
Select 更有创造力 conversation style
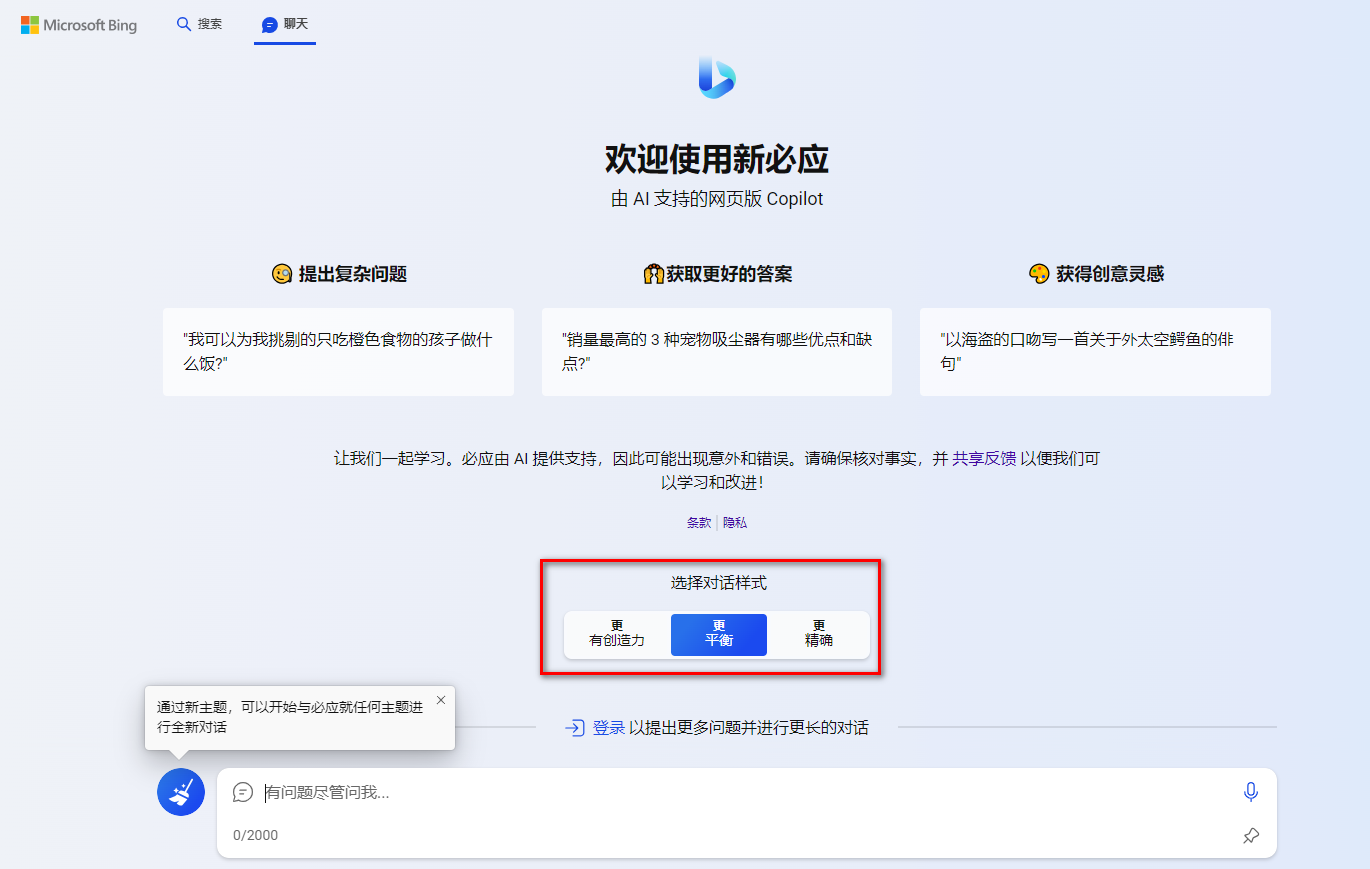click(617, 634)
